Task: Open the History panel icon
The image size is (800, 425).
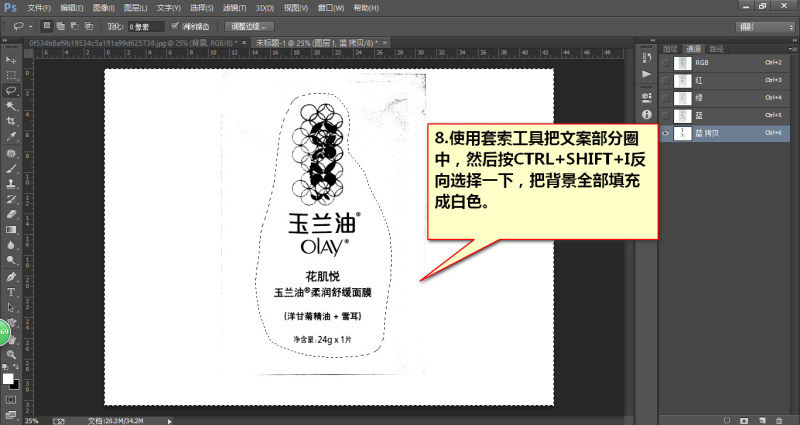Action: point(646,58)
